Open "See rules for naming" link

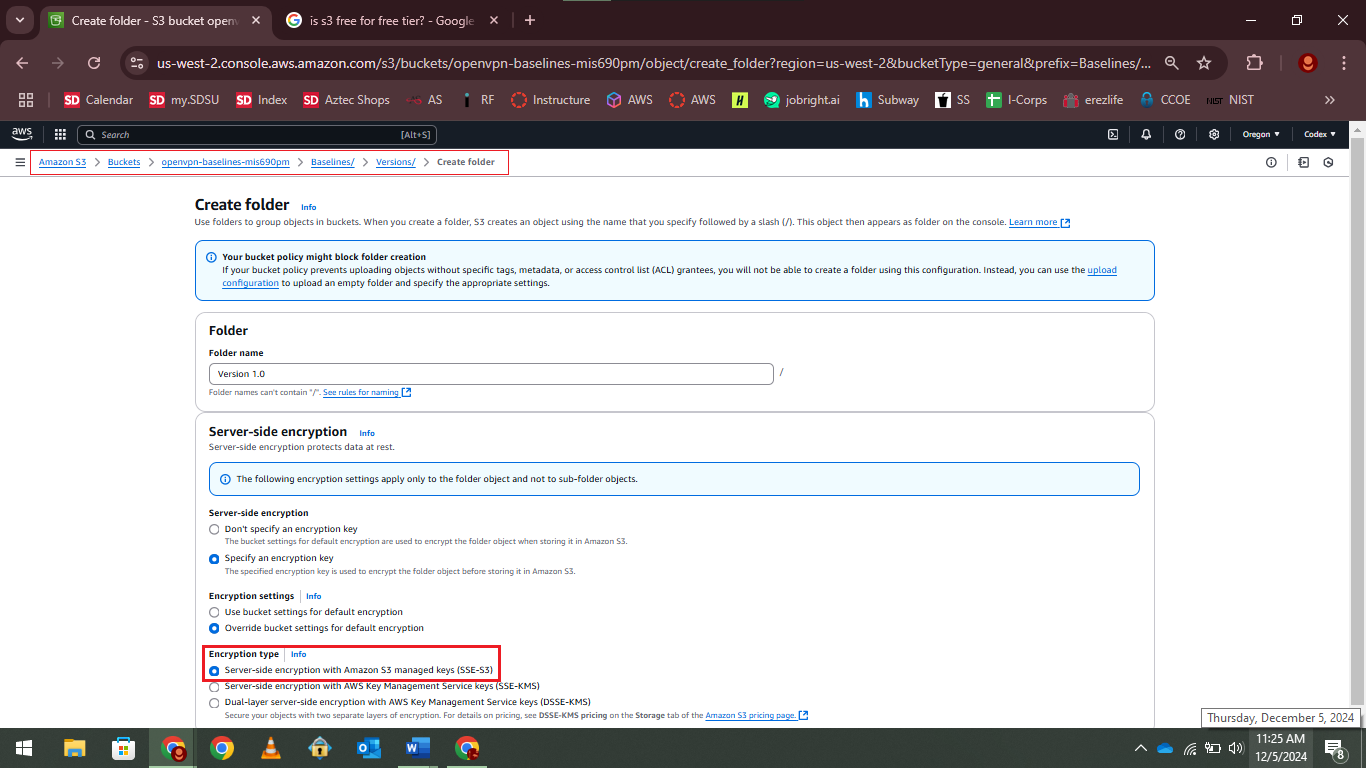click(x=366, y=392)
